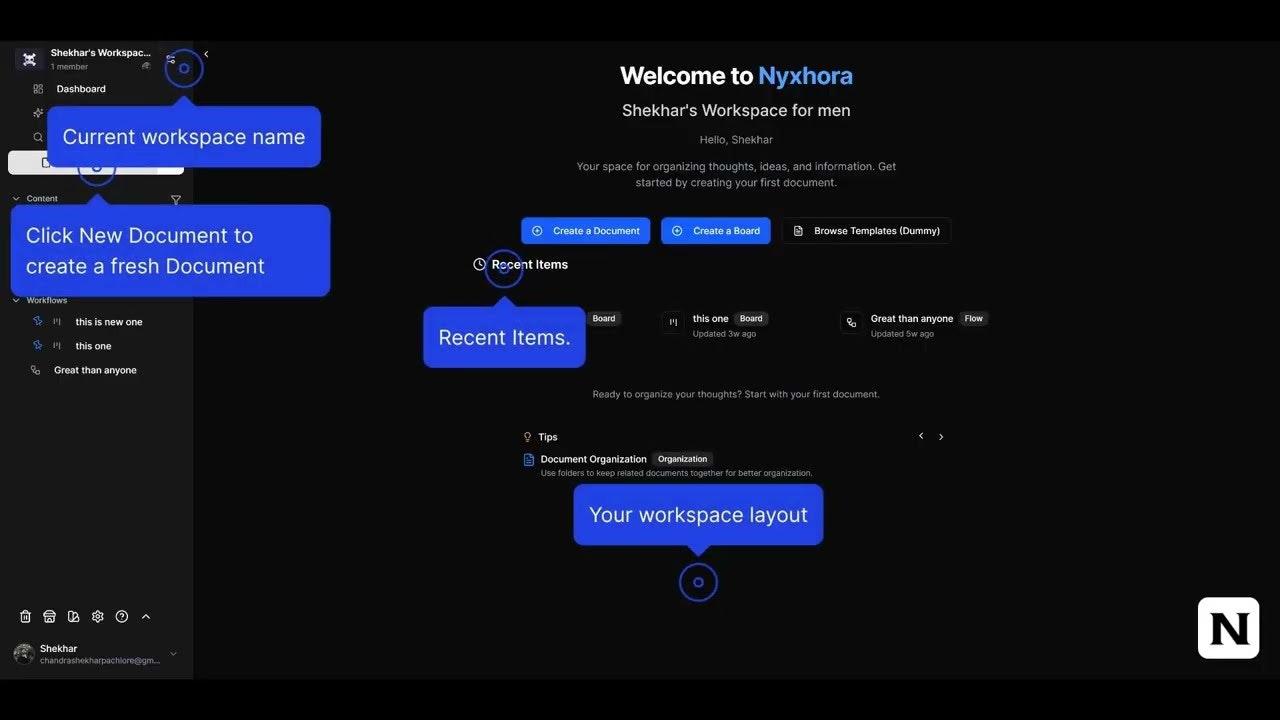Click 'Updated 3w ago' text
1280x720 pixels.
[724, 334]
